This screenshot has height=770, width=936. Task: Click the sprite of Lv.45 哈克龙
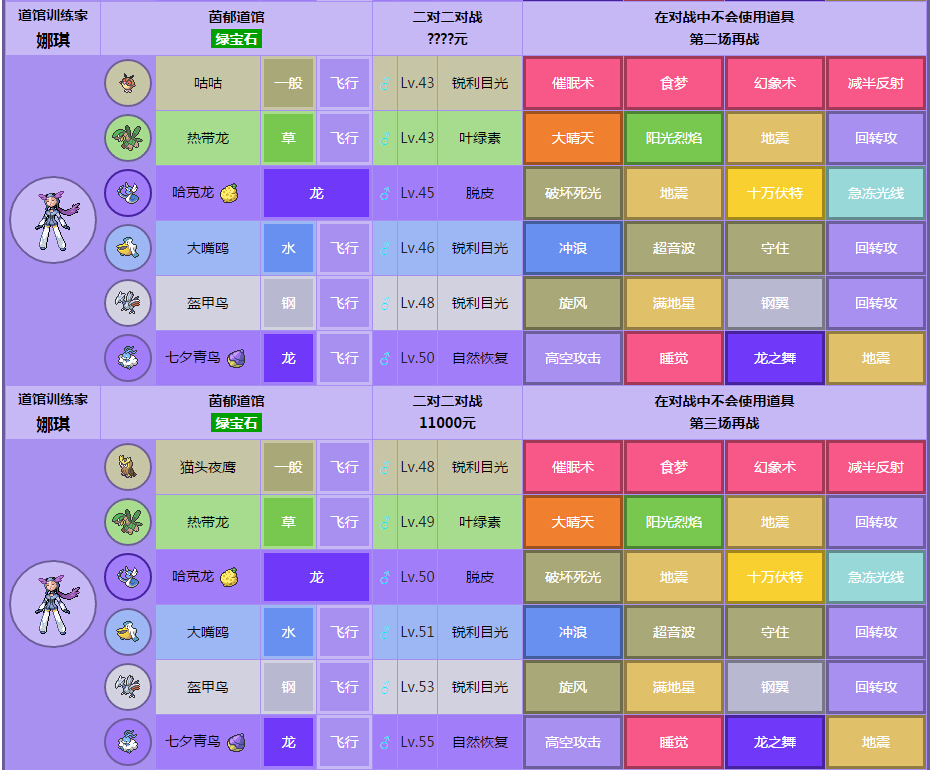[x=128, y=193]
